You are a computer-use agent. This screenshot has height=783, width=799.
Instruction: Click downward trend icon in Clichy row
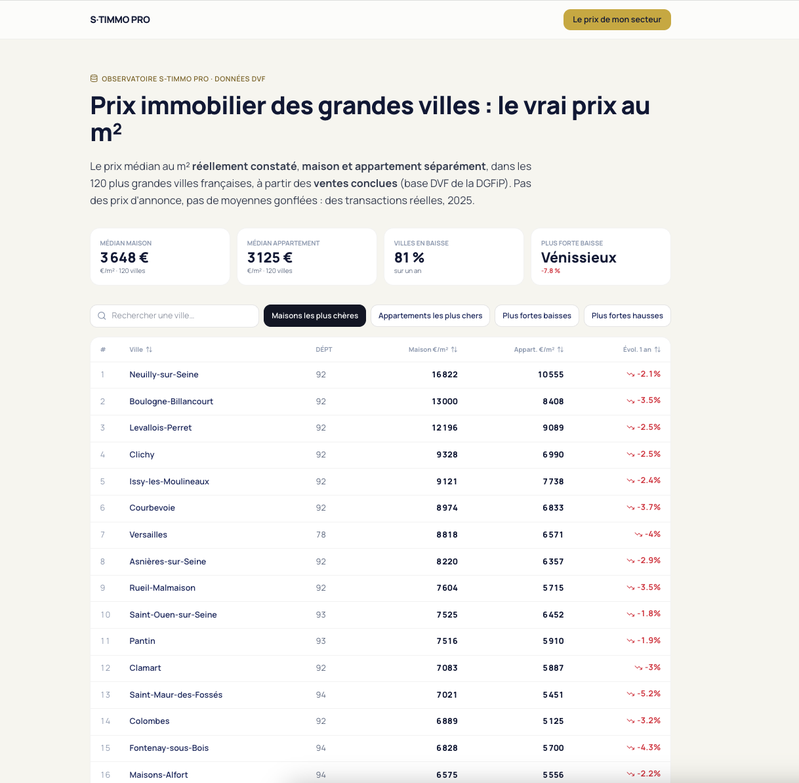coord(630,454)
